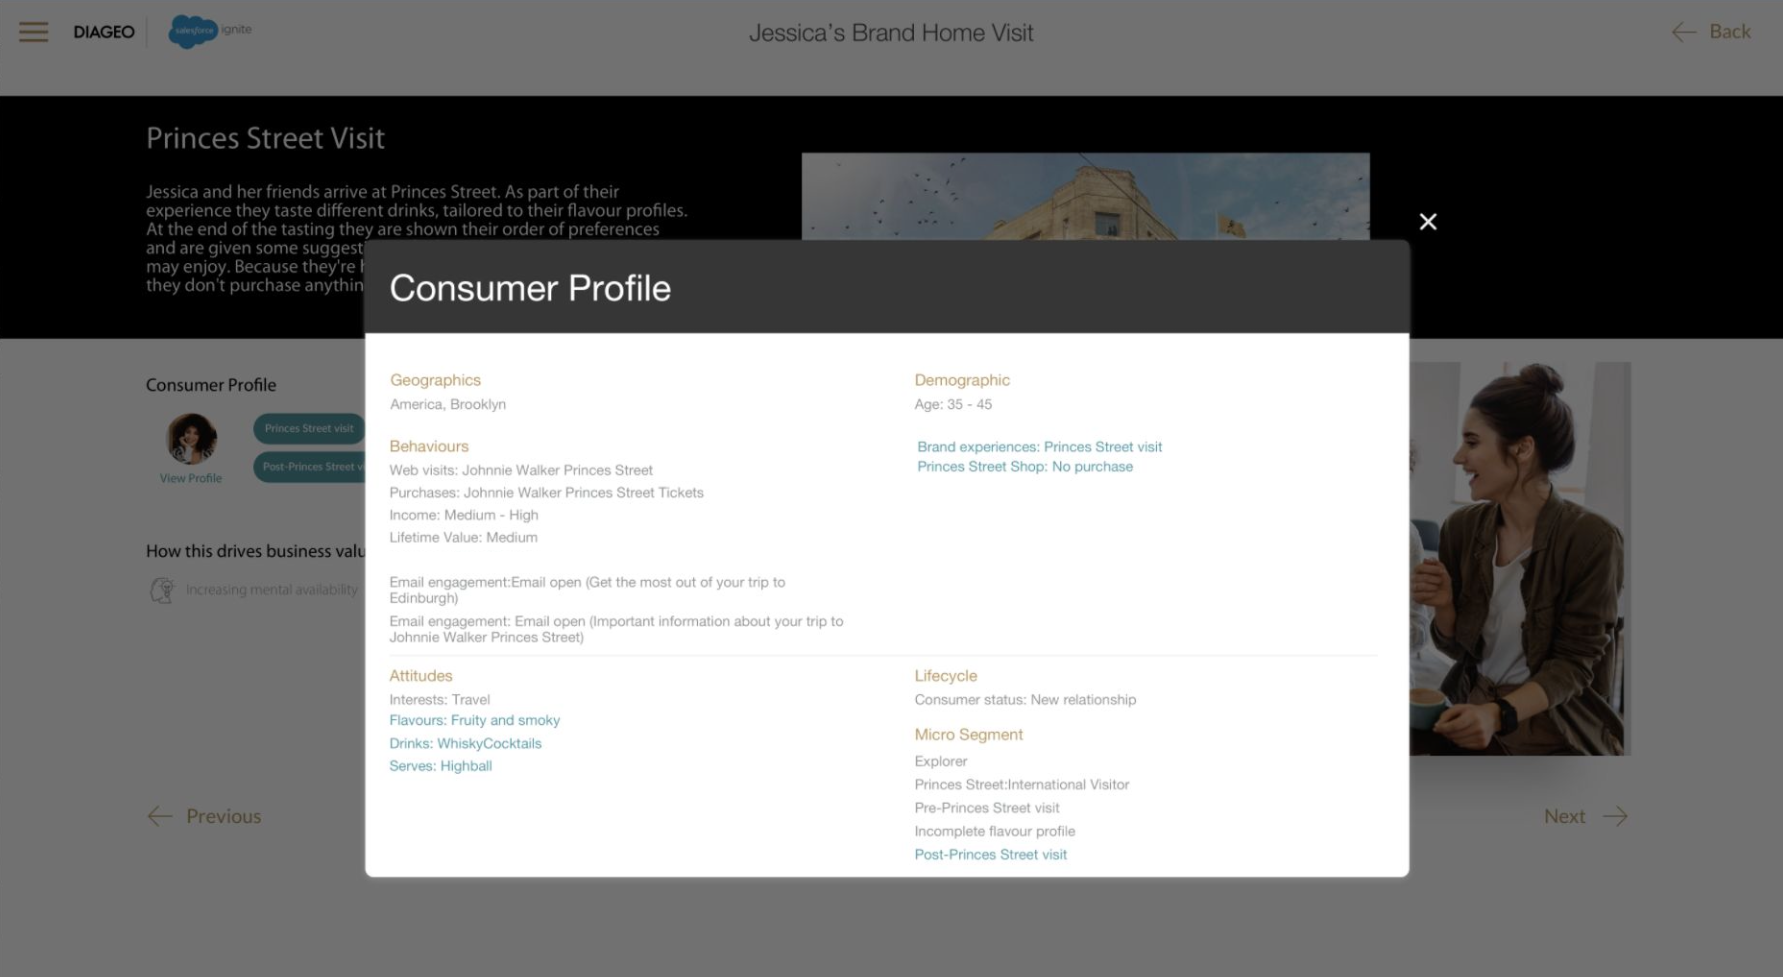Click the Princes Street building image

1085,196
